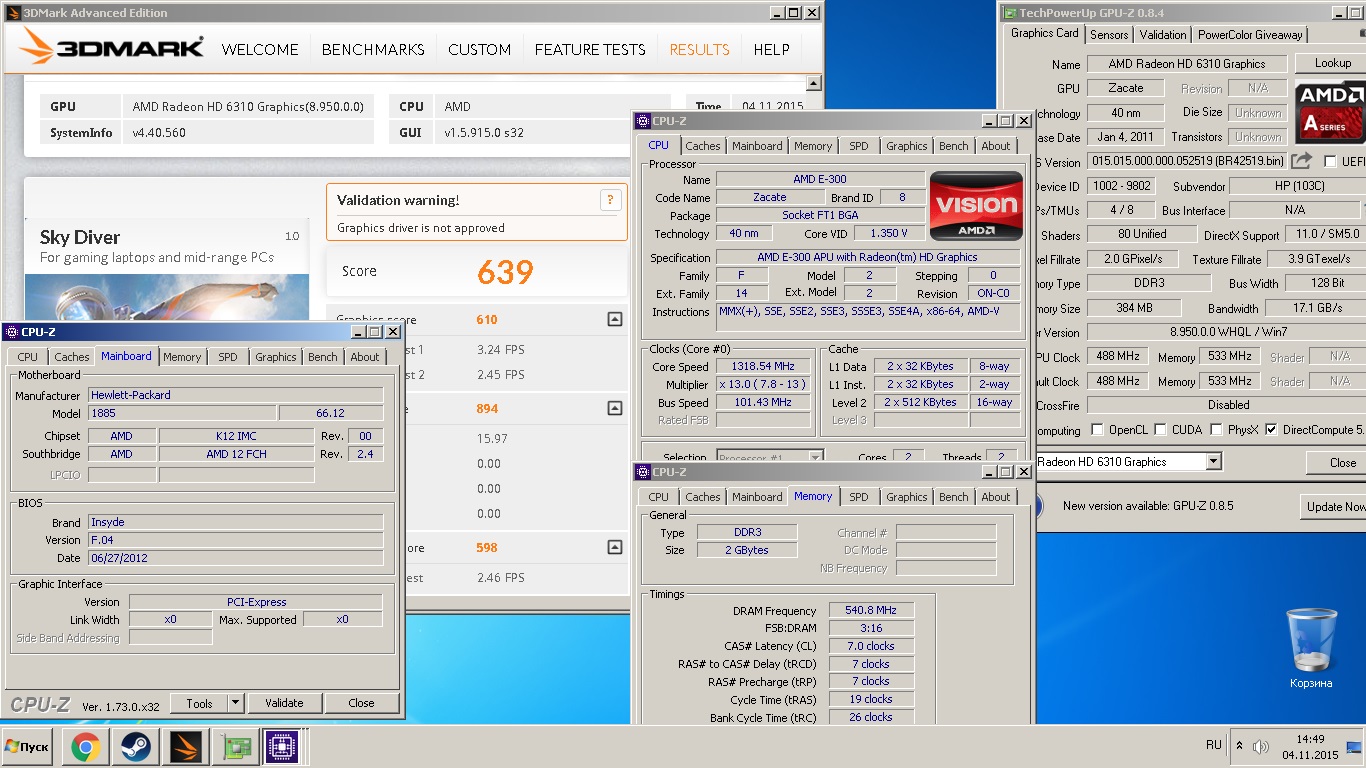Open Steam from the taskbar
Image resolution: width=1366 pixels, height=768 pixels.
(x=135, y=747)
